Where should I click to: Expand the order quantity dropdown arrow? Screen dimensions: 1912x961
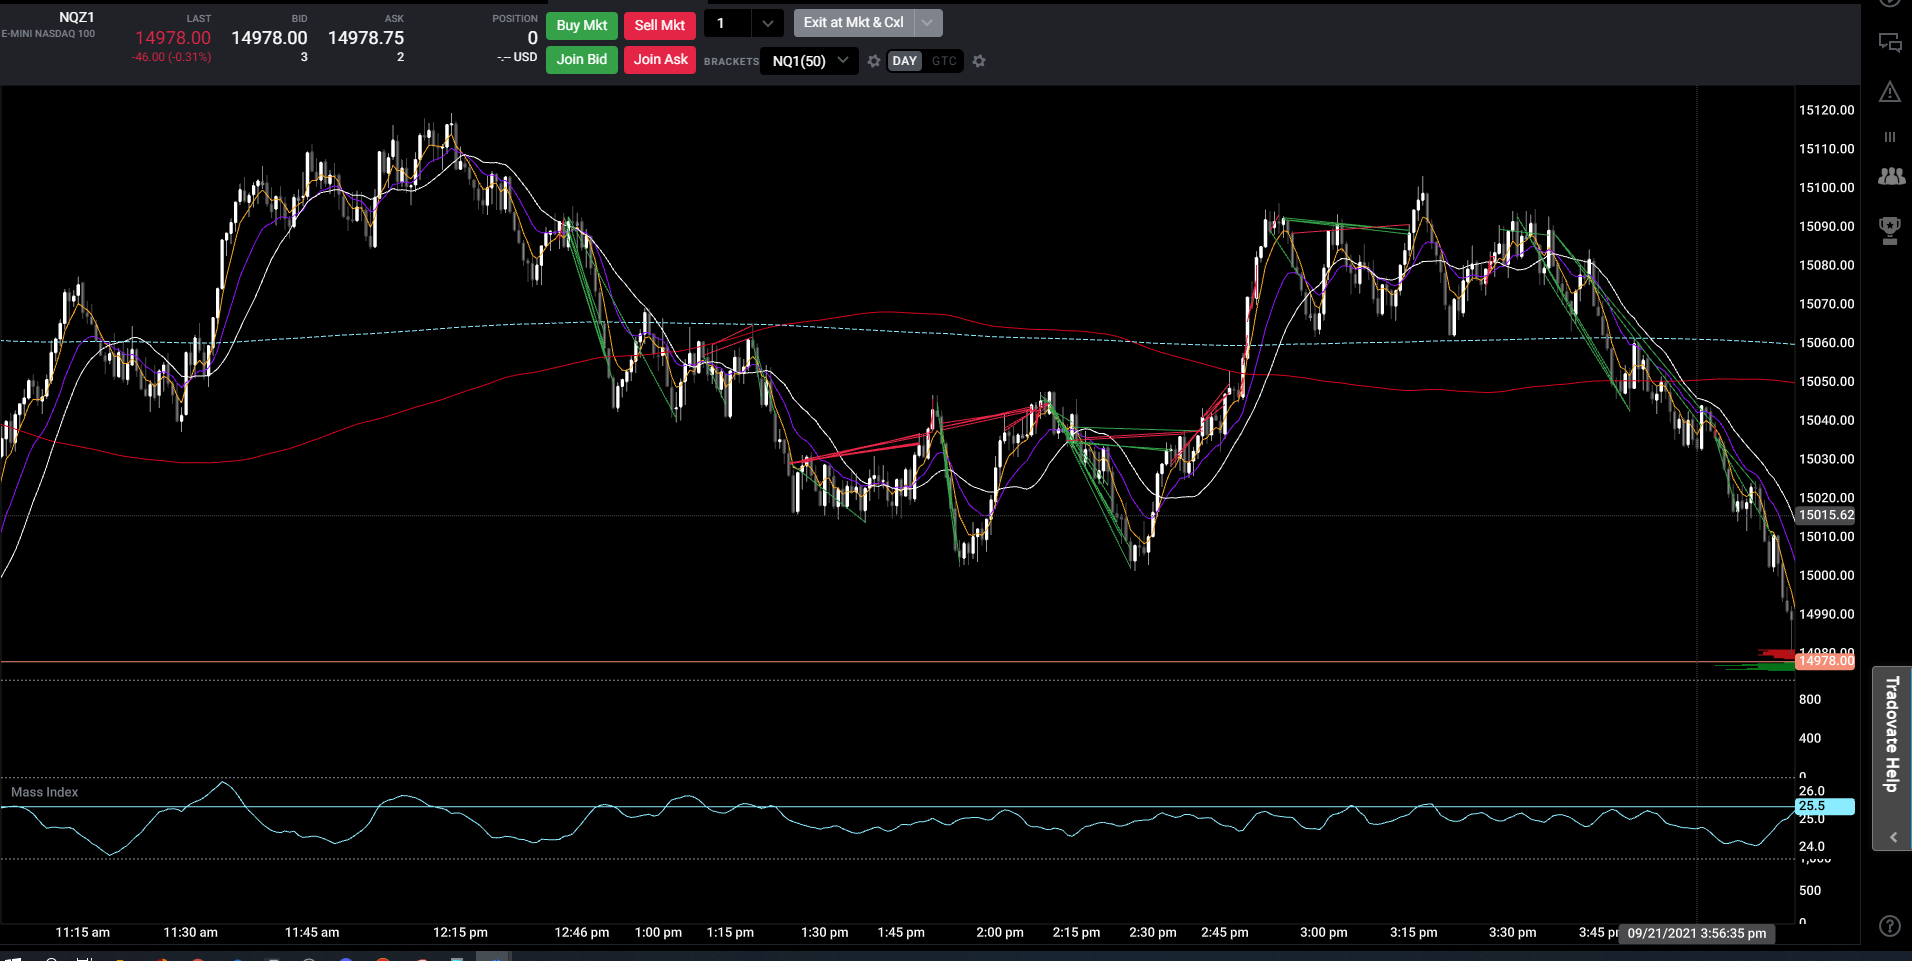(x=767, y=23)
